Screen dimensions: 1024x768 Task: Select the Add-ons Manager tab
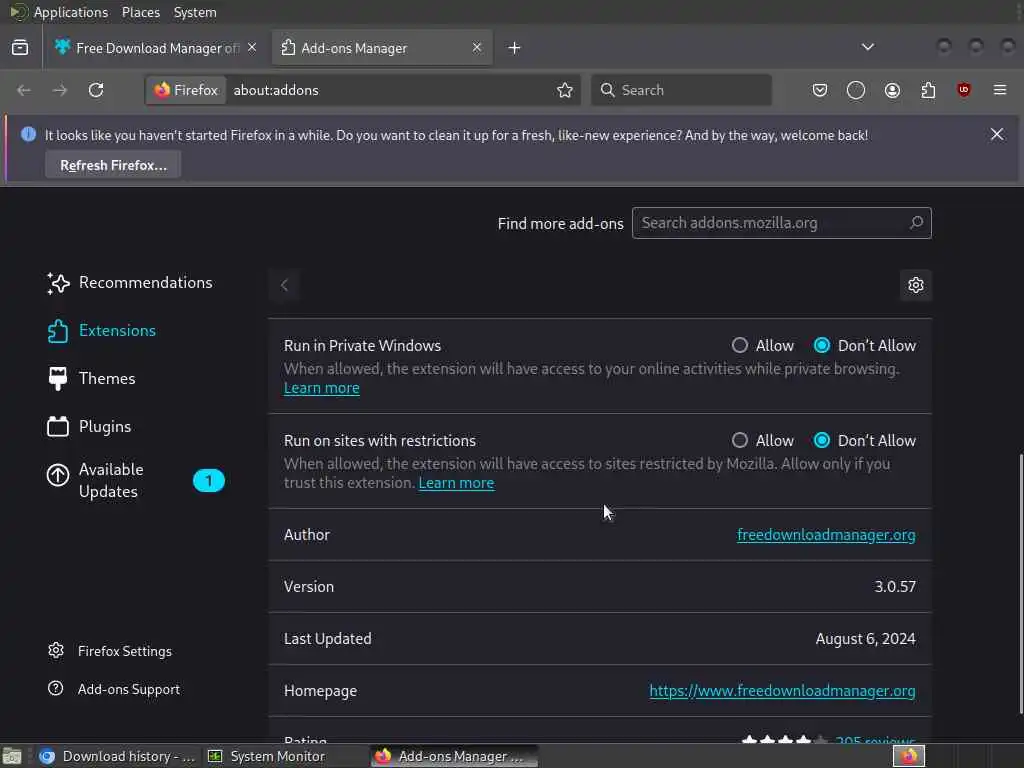pos(382,48)
